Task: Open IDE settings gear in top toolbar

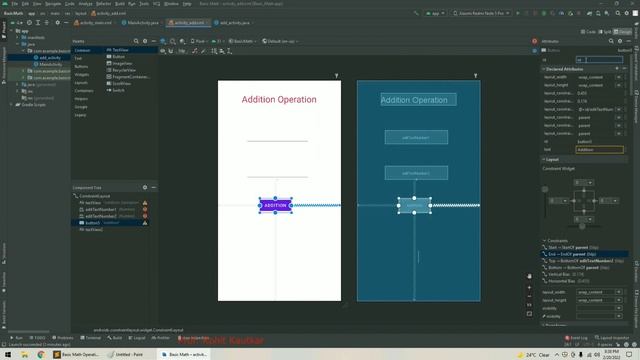Action: click(x=627, y=13)
